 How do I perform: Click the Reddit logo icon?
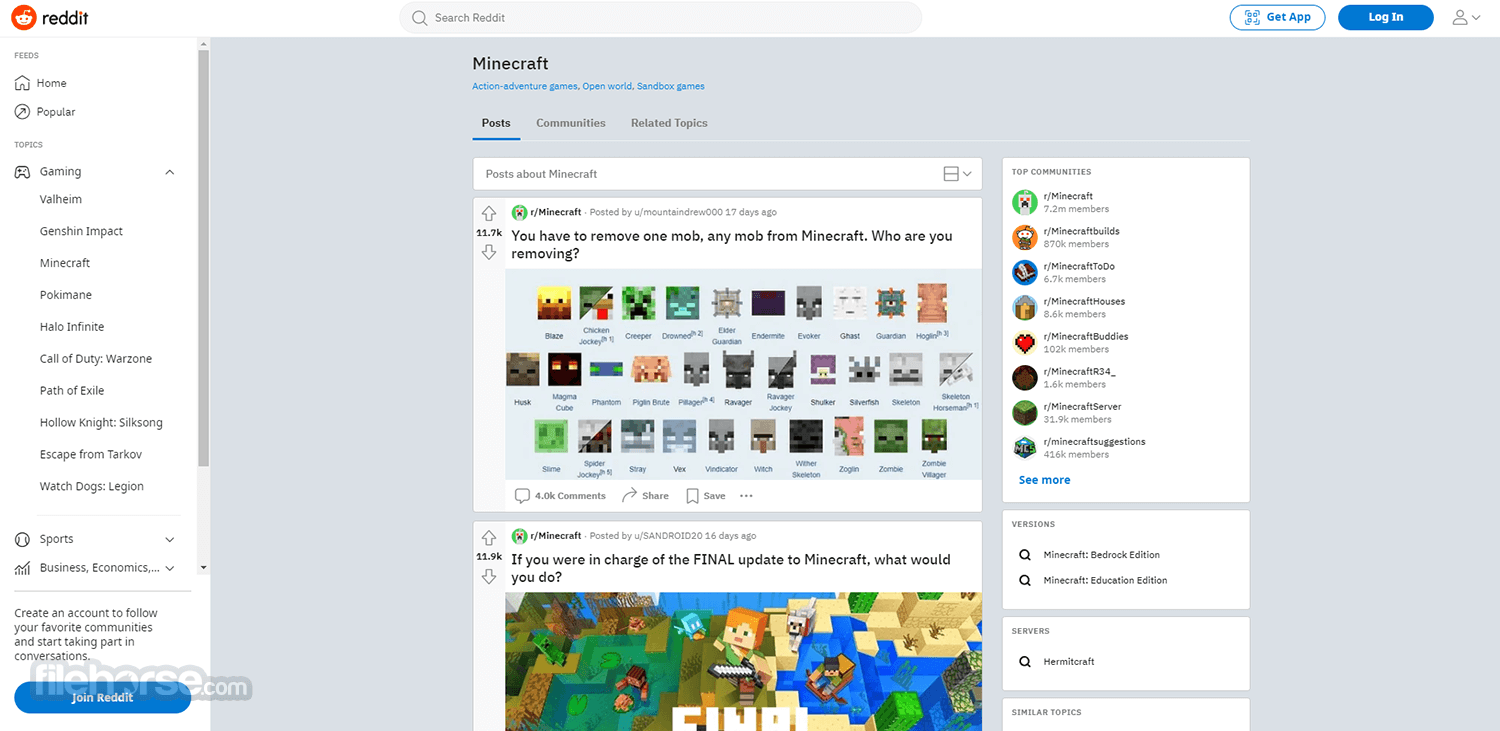[x=24, y=17]
